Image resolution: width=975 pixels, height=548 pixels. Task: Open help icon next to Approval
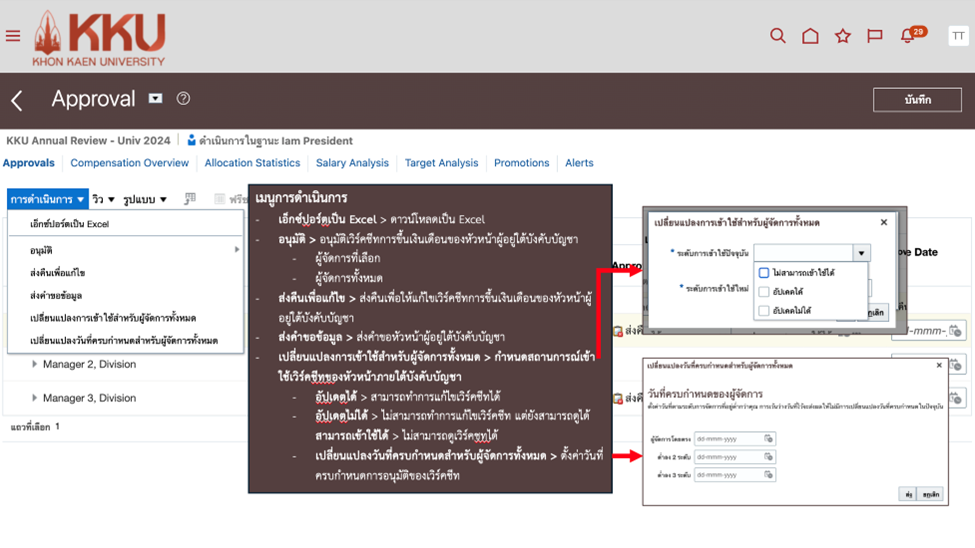[183, 99]
